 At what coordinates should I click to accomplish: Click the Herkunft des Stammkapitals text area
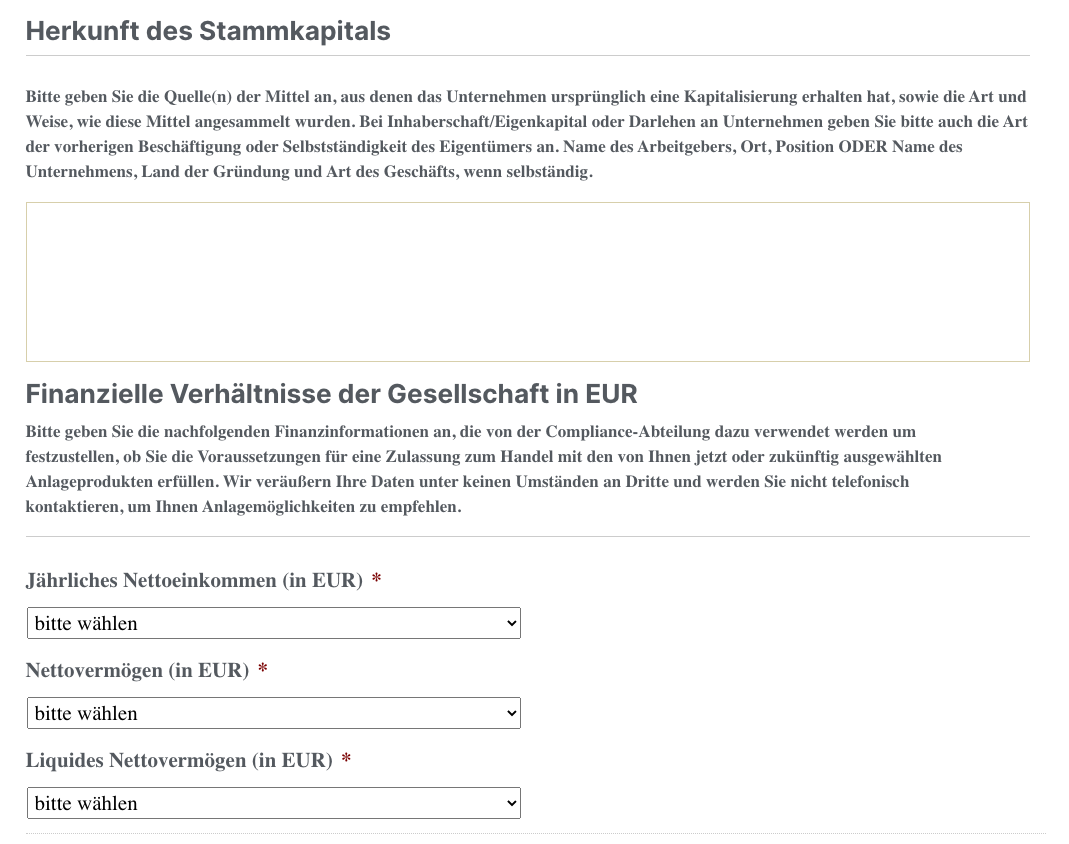(527, 281)
